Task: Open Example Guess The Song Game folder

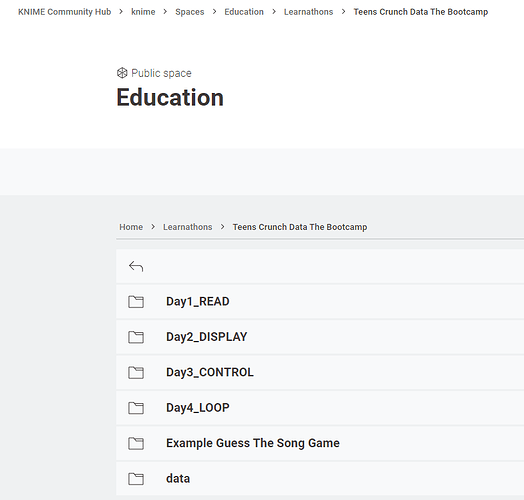Action: (x=253, y=443)
